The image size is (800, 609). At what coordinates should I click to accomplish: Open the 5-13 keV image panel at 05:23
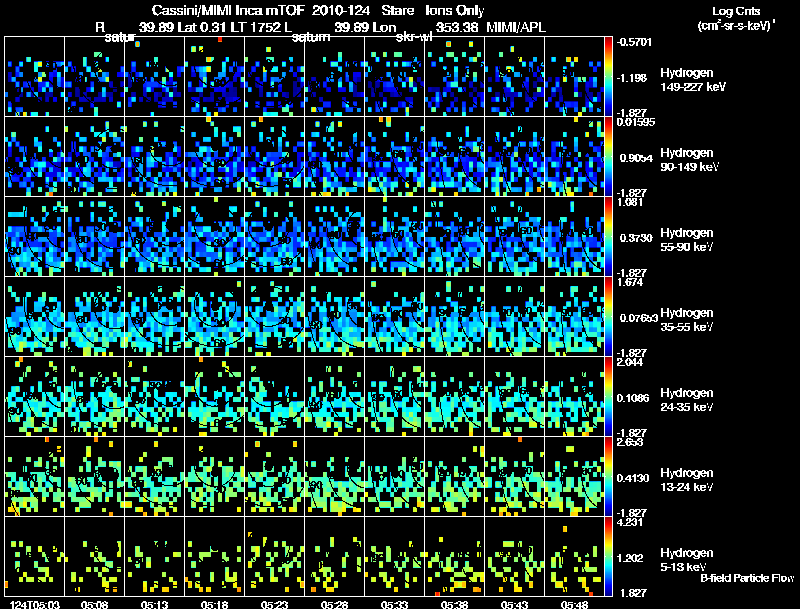pos(274,556)
